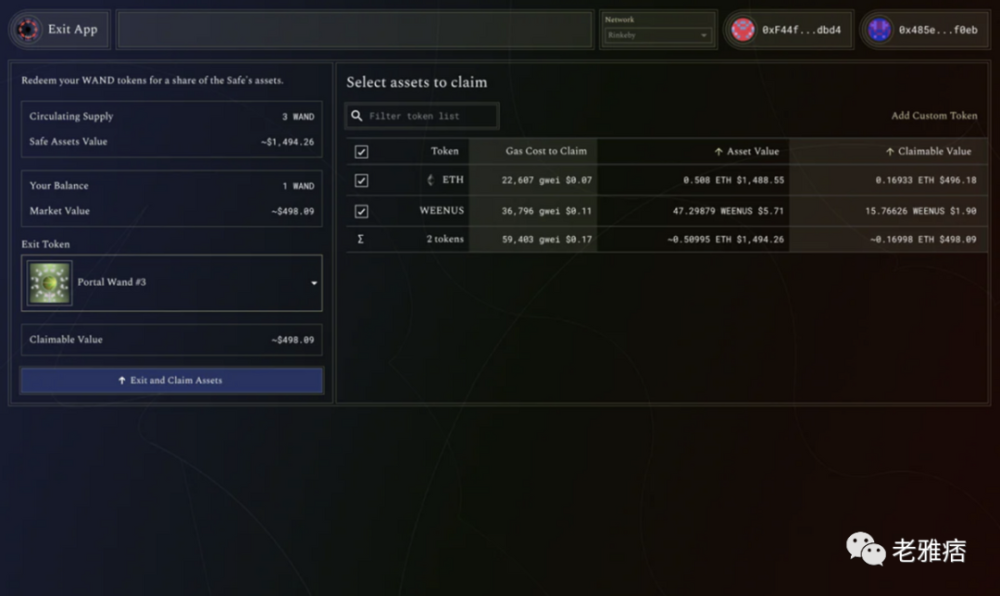Click WEENUS gas cost '36,796 gwei $0.11'
The width and height of the screenshot is (1000, 596).
click(x=547, y=211)
